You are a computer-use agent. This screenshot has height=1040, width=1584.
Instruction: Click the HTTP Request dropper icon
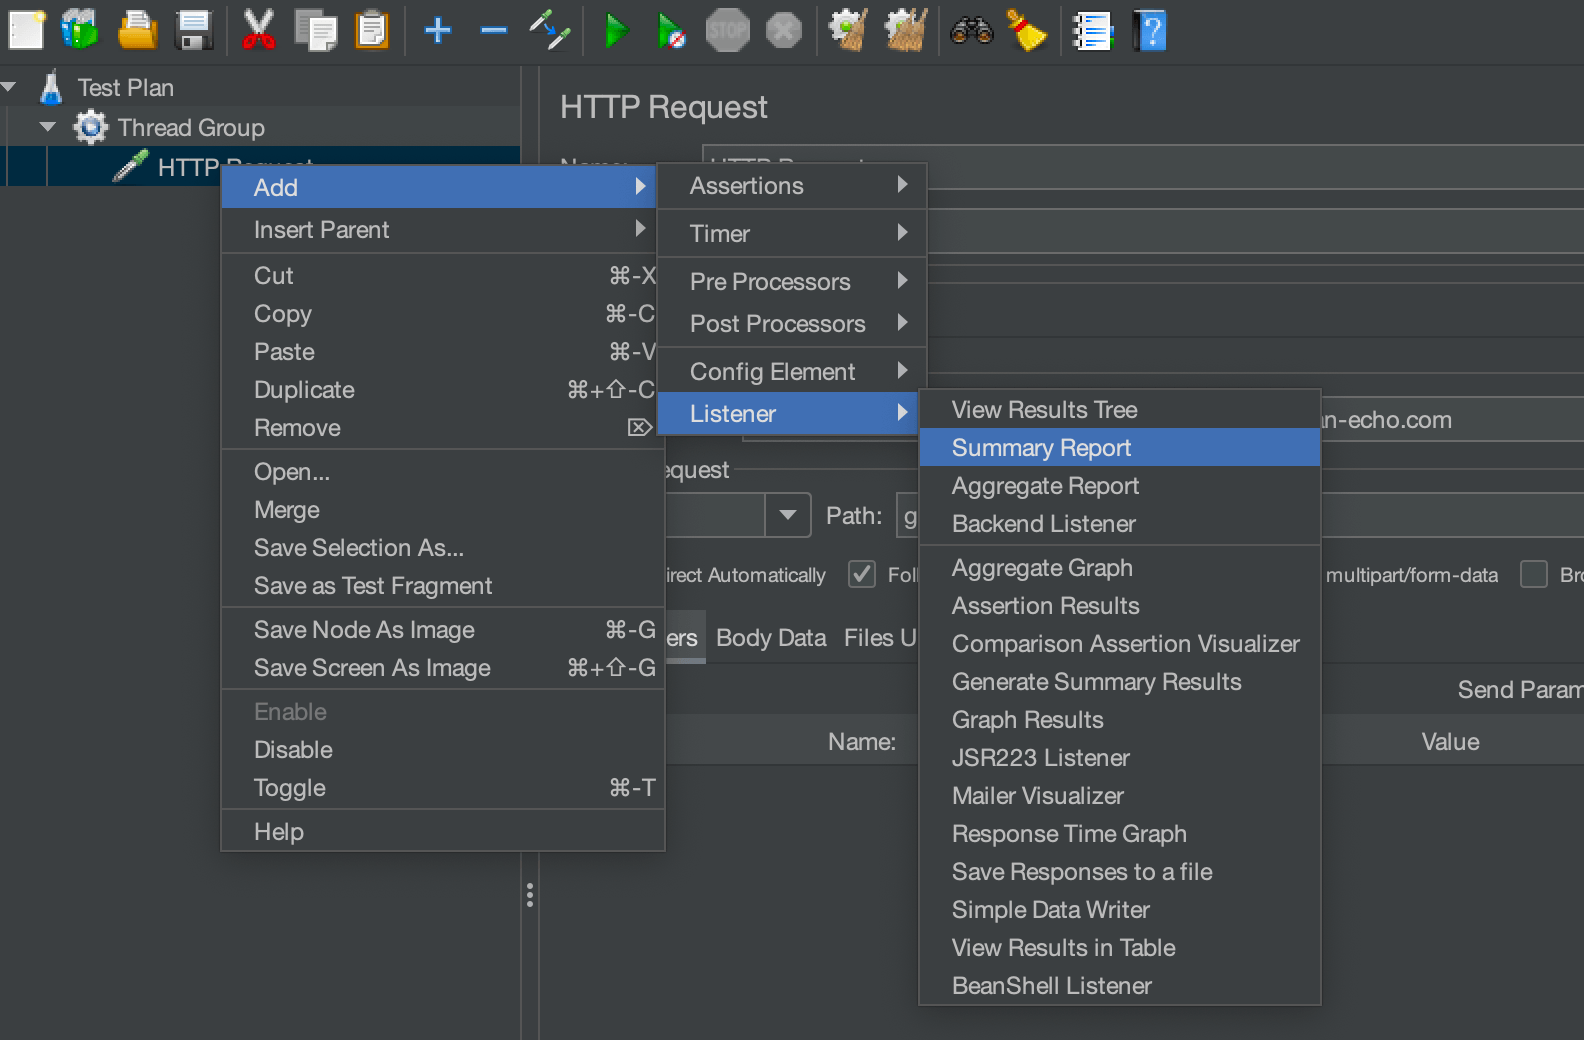pyautogui.click(x=131, y=164)
